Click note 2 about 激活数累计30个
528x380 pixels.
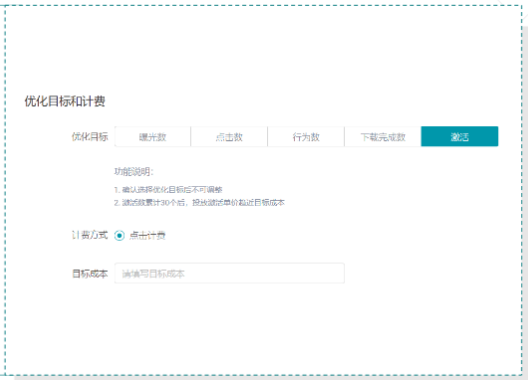[199, 202]
